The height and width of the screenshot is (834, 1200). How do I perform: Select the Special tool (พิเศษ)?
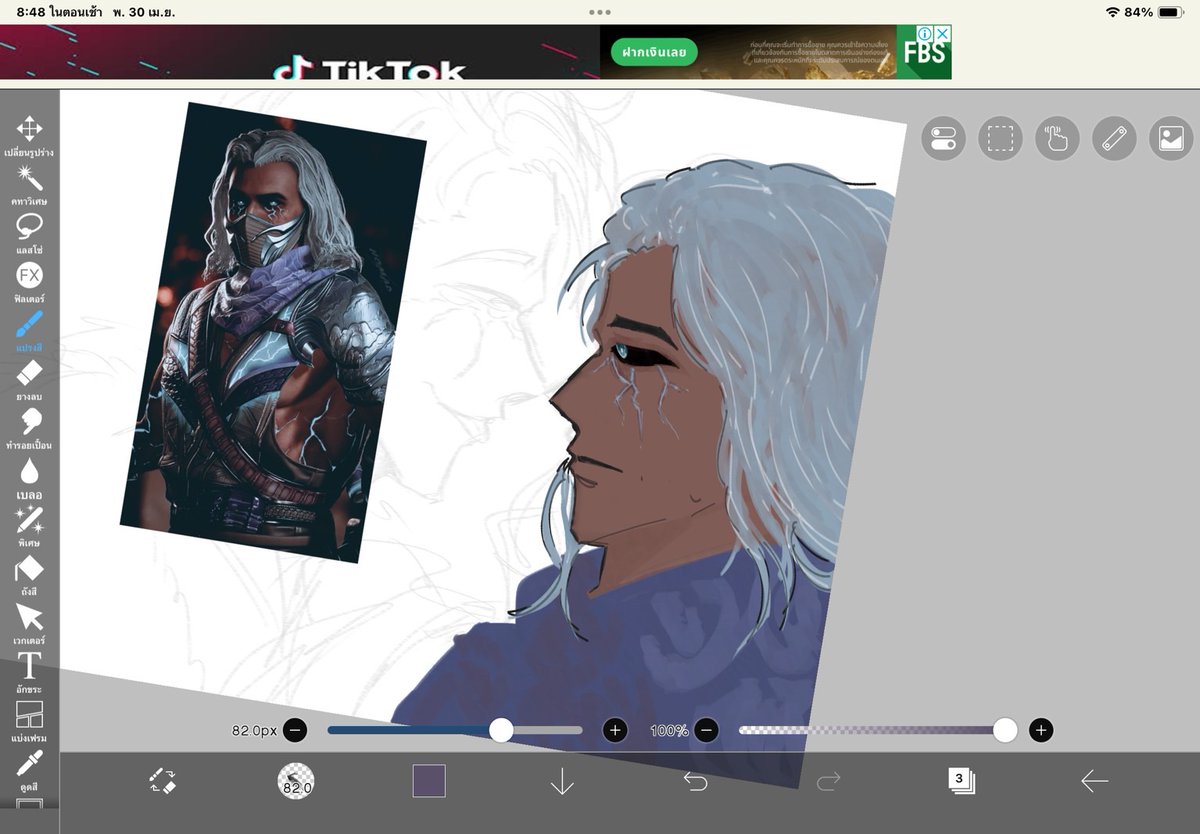coord(29,525)
